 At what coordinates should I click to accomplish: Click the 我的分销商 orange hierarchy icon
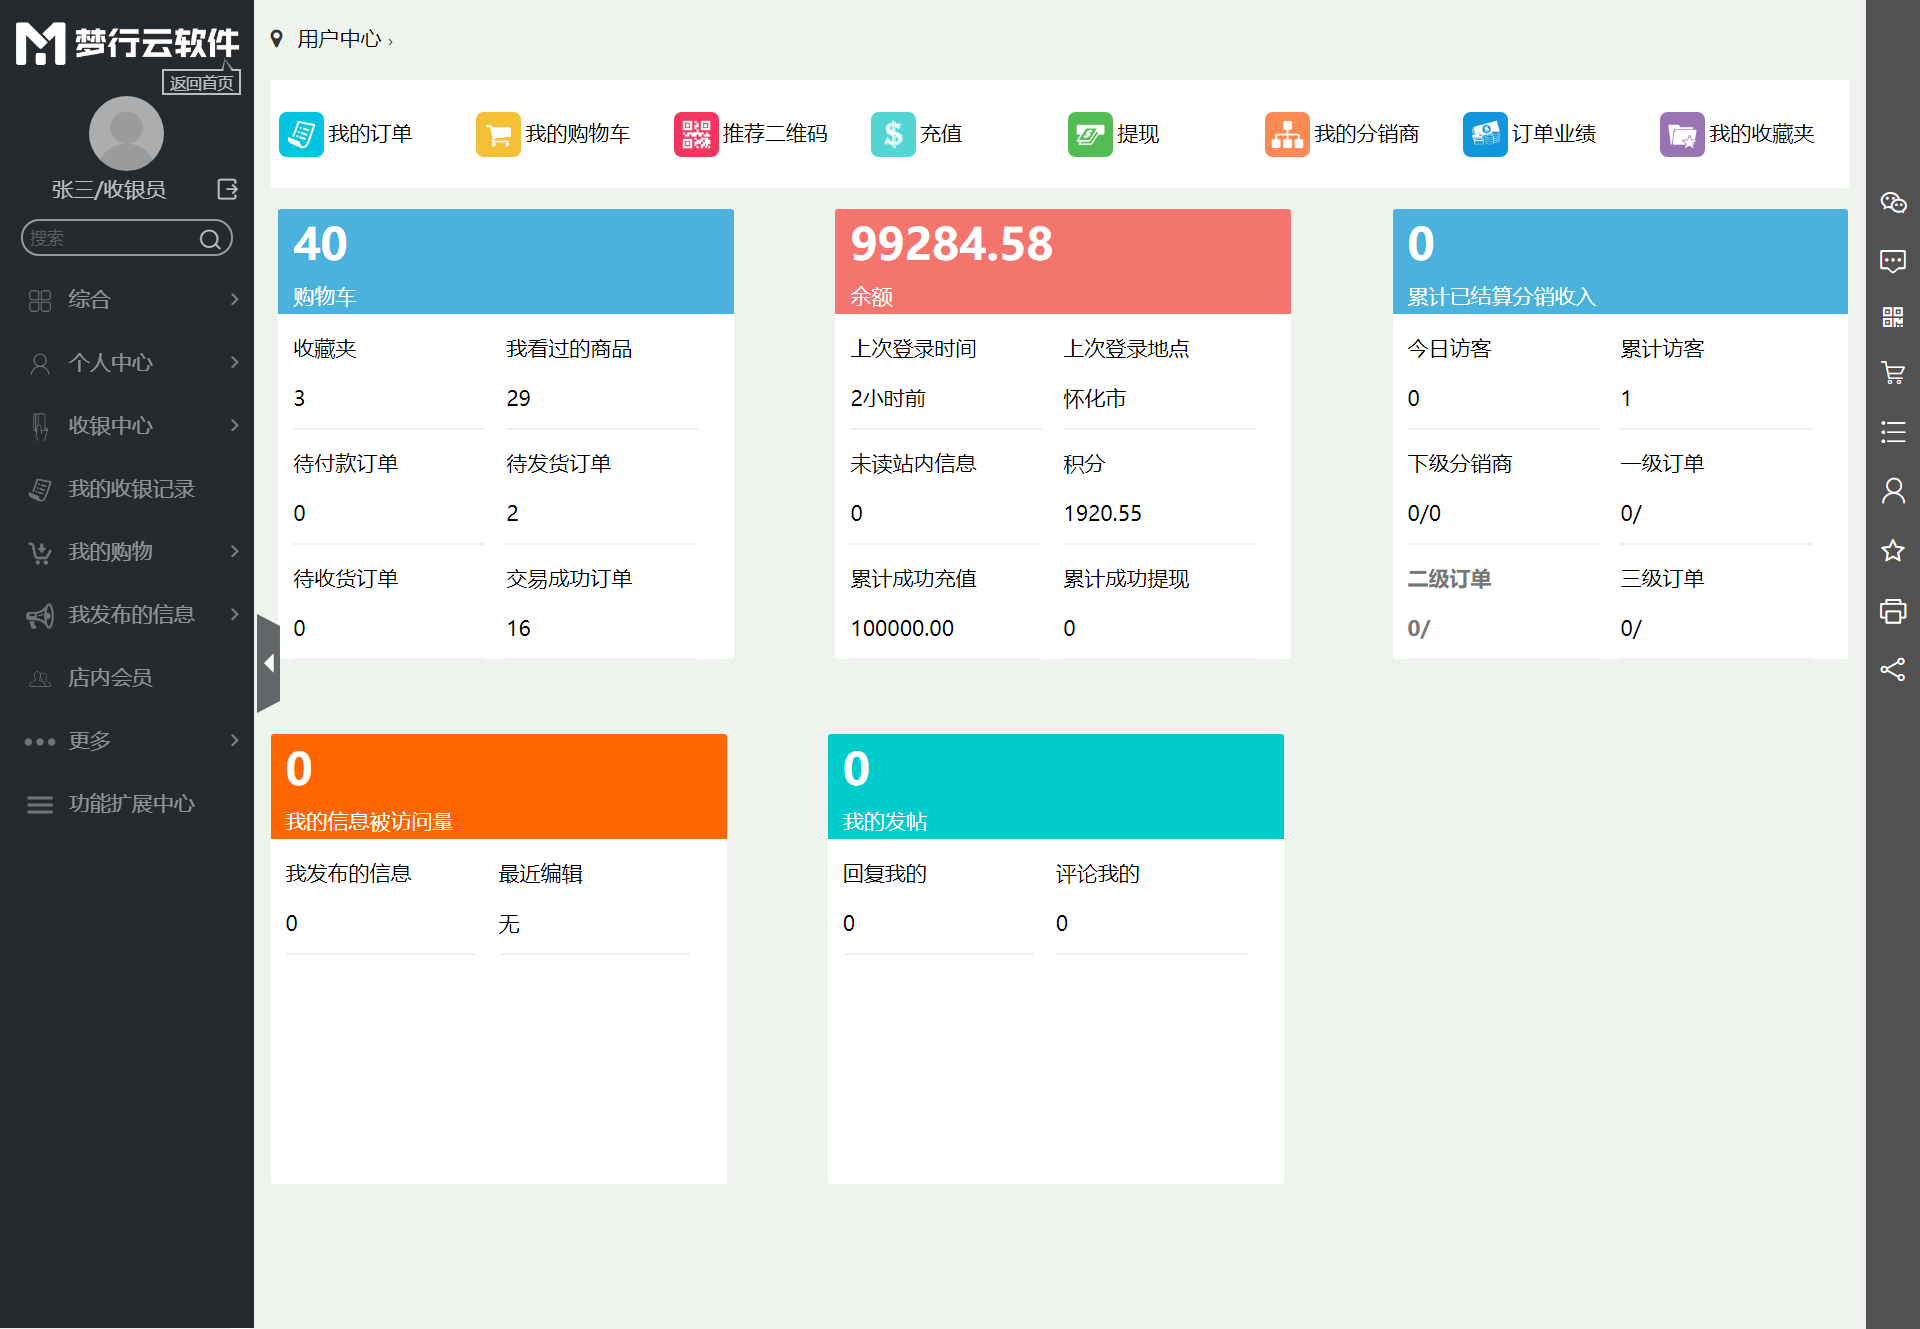point(1287,134)
